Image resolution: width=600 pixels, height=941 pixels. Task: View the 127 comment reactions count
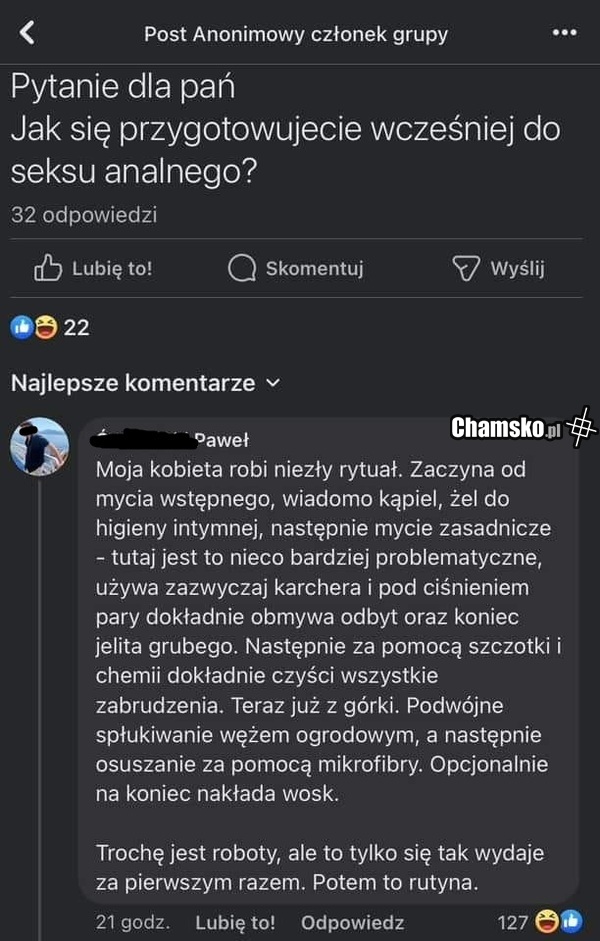(512, 922)
